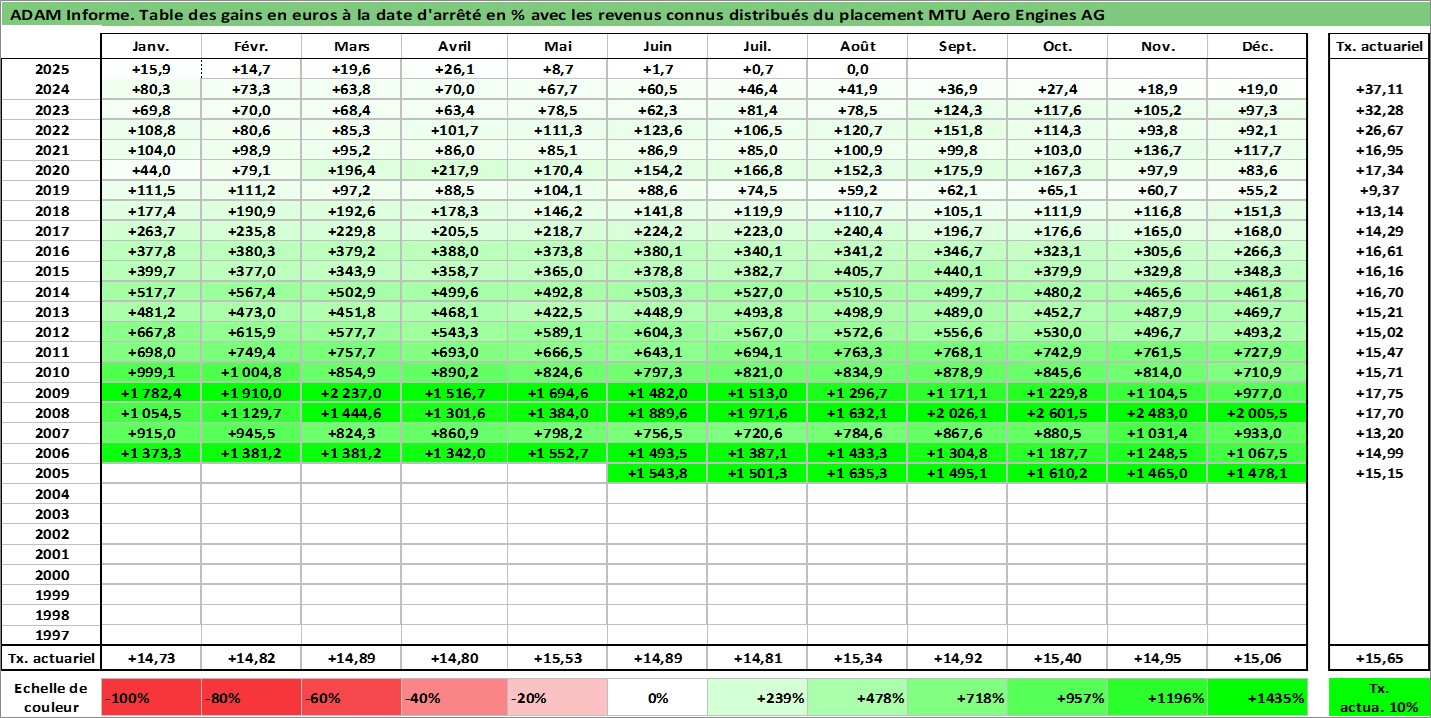This screenshot has height=718, width=1431.
Task: Click the +1 543,8 cell in row 2005
Action: coord(657,474)
